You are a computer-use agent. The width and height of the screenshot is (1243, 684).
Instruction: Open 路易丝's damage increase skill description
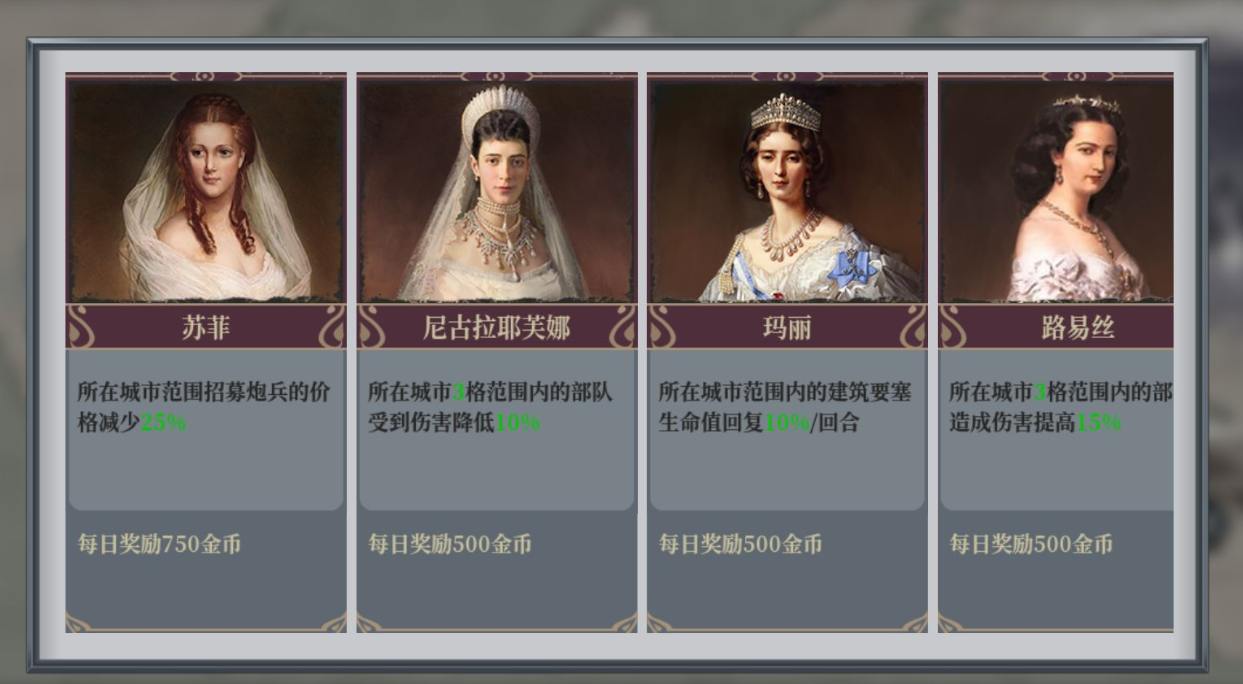click(1060, 407)
